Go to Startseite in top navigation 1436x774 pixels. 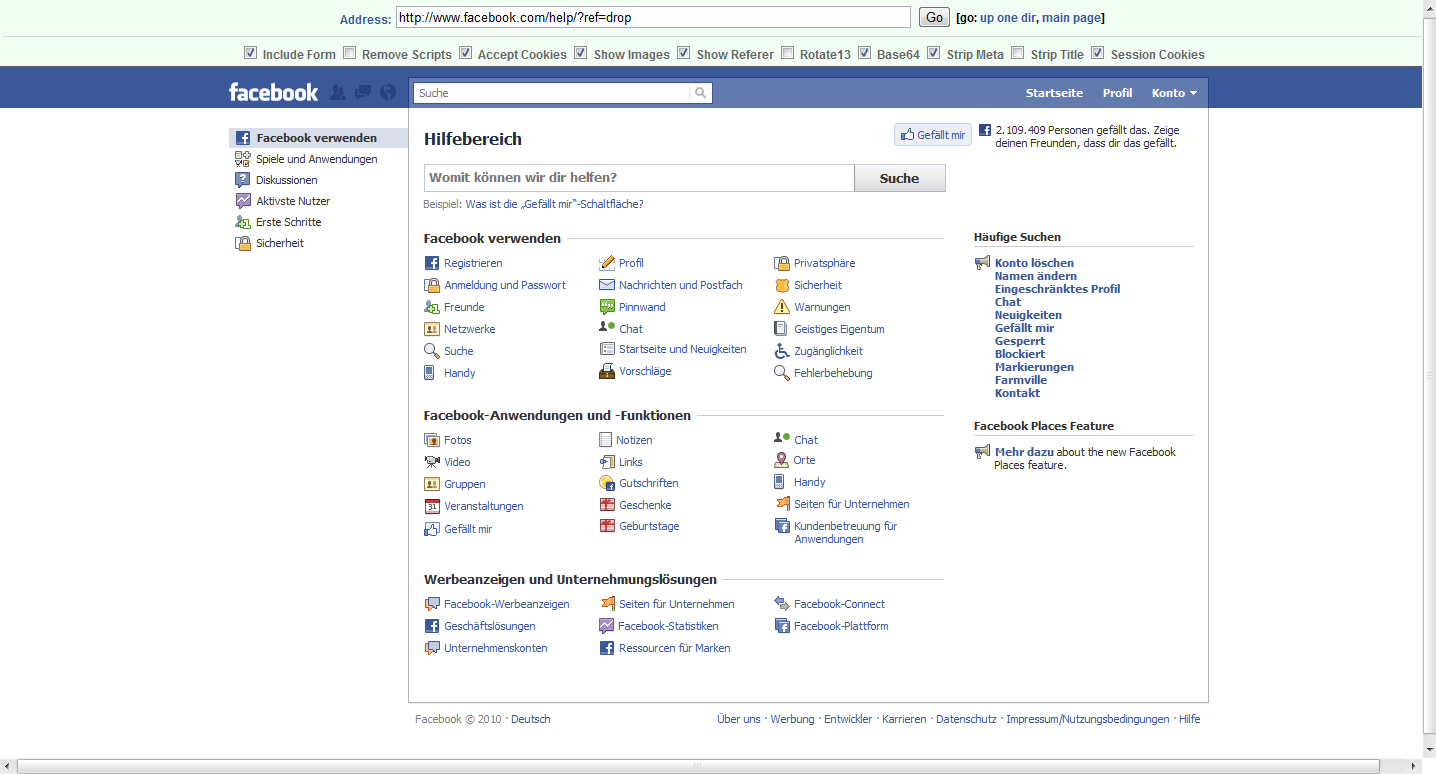click(1054, 93)
